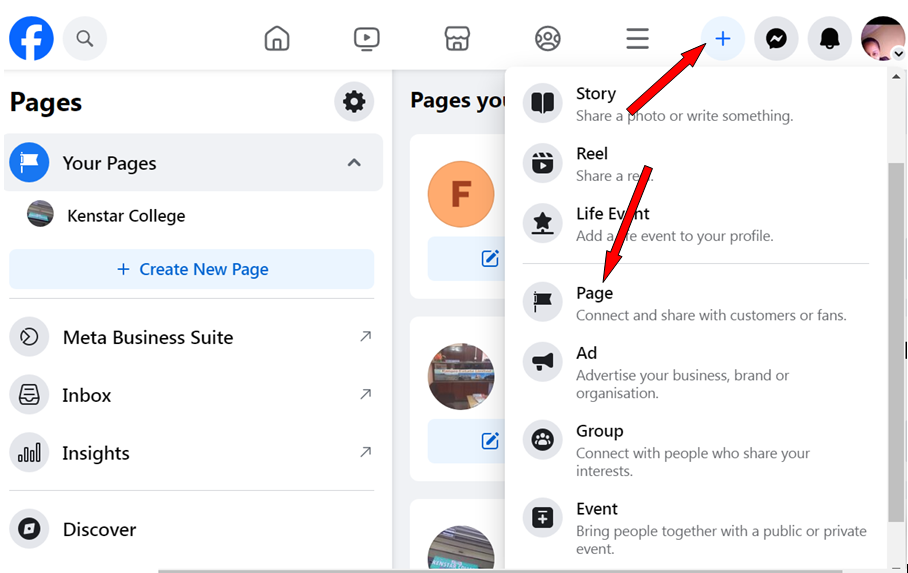
Task: Open the notifications bell
Action: [829, 39]
